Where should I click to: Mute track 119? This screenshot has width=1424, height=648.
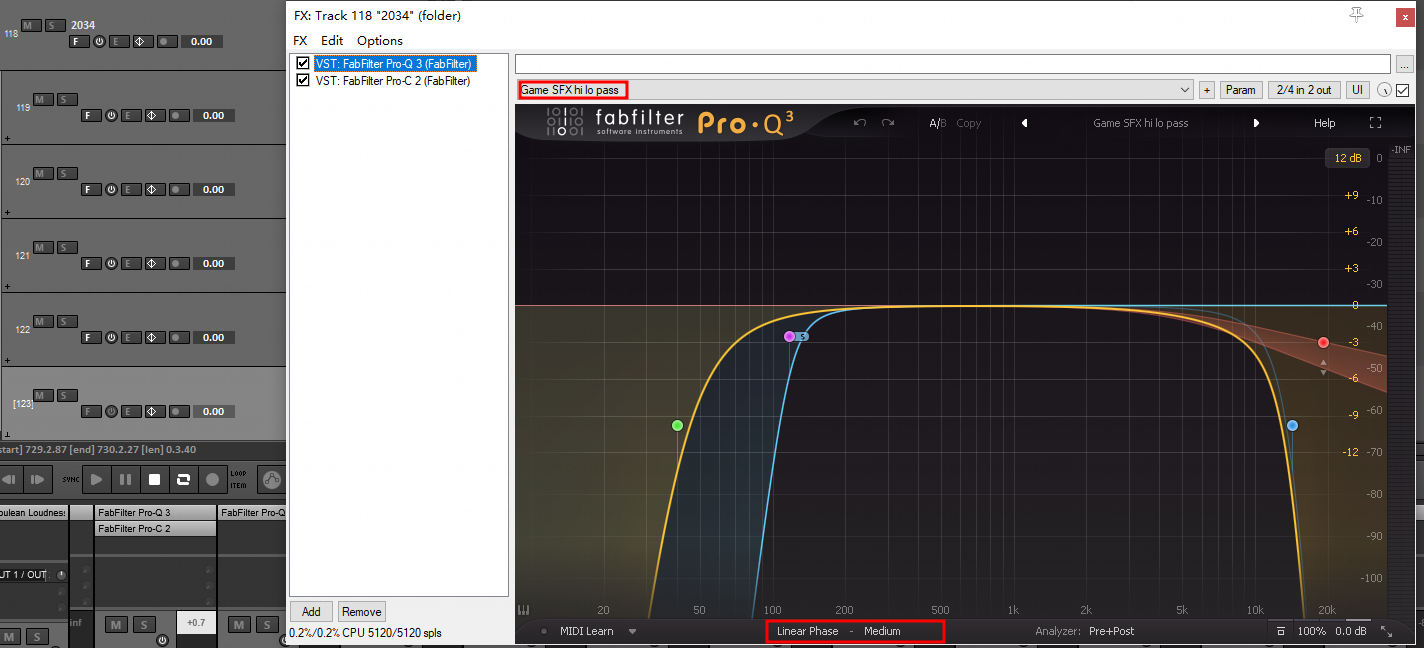pyautogui.click(x=43, y=99)
